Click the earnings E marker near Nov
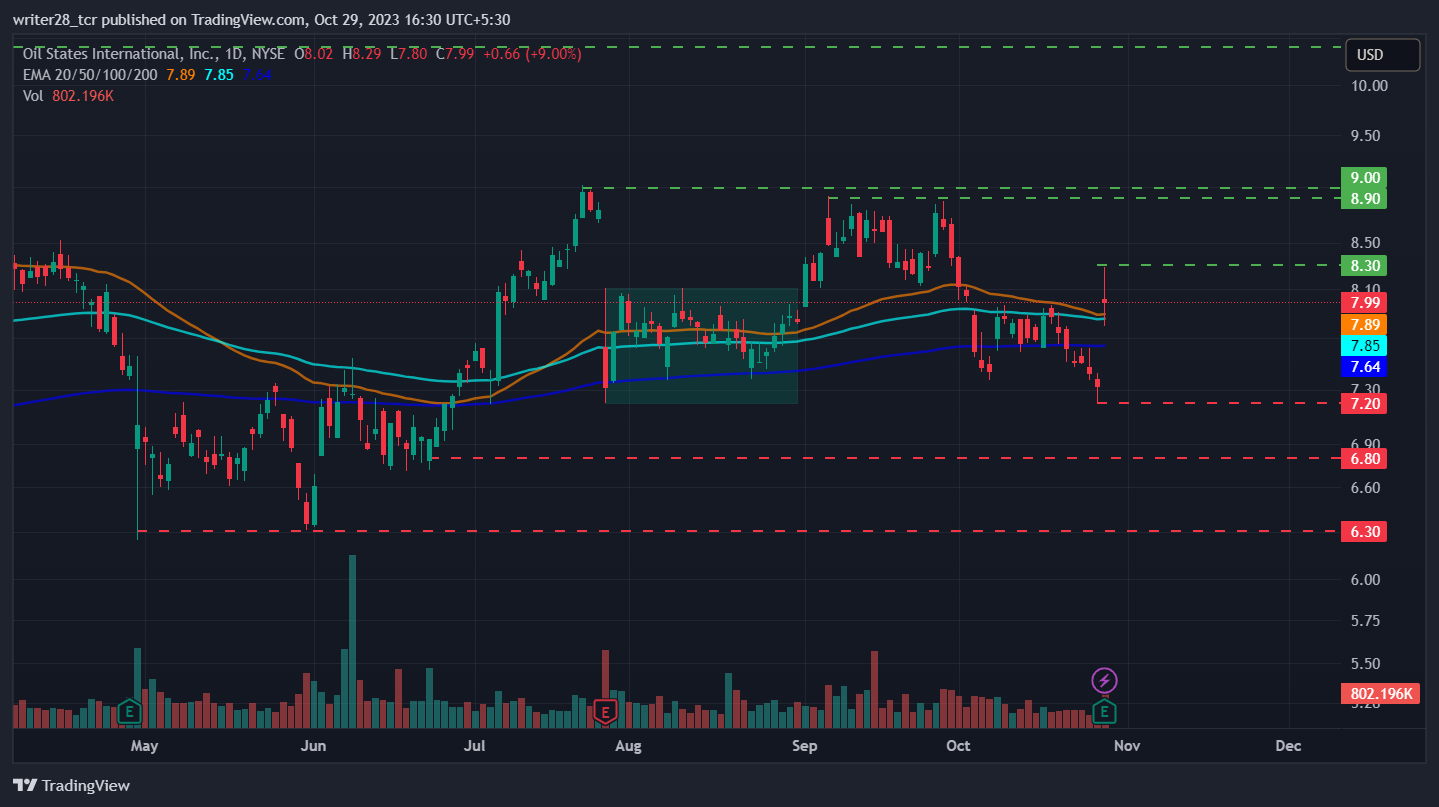The image size is (1439, 807). click(1104, 712)
